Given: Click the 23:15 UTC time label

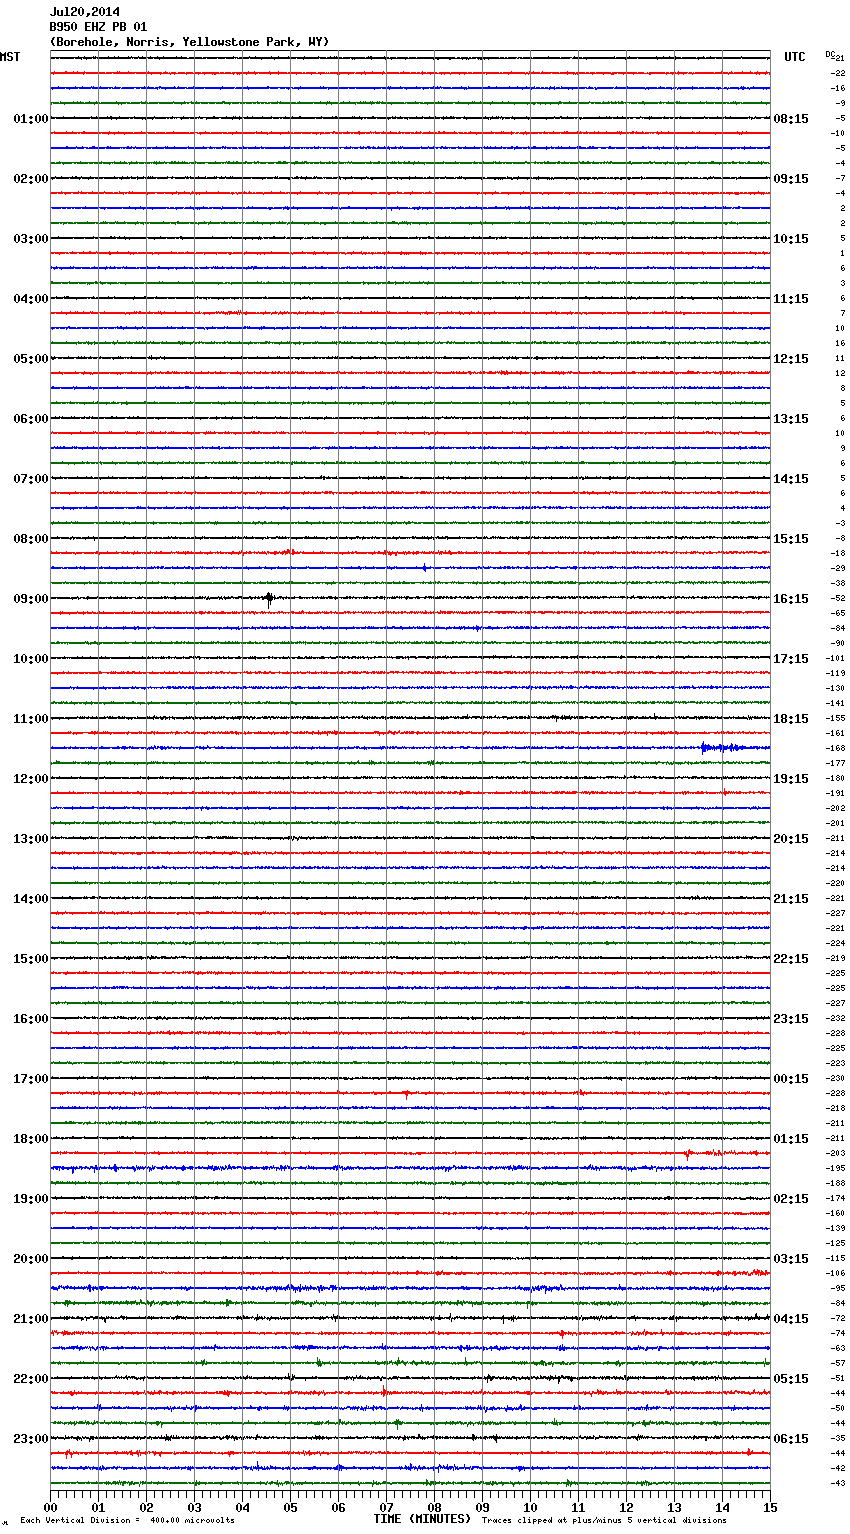Looking at the screenshot, I should pyautogui.click(x=791, y=1019).
